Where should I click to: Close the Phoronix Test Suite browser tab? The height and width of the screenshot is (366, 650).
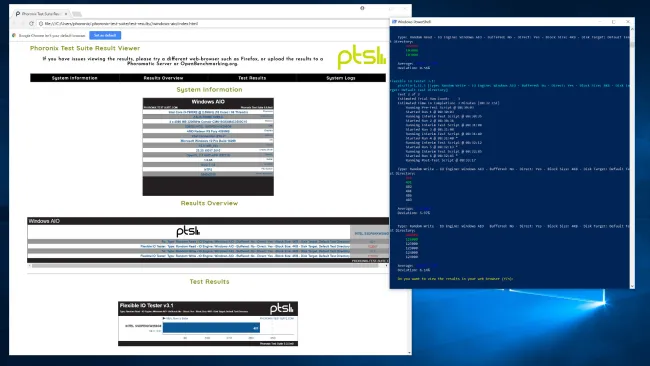(x=66, y=14)
